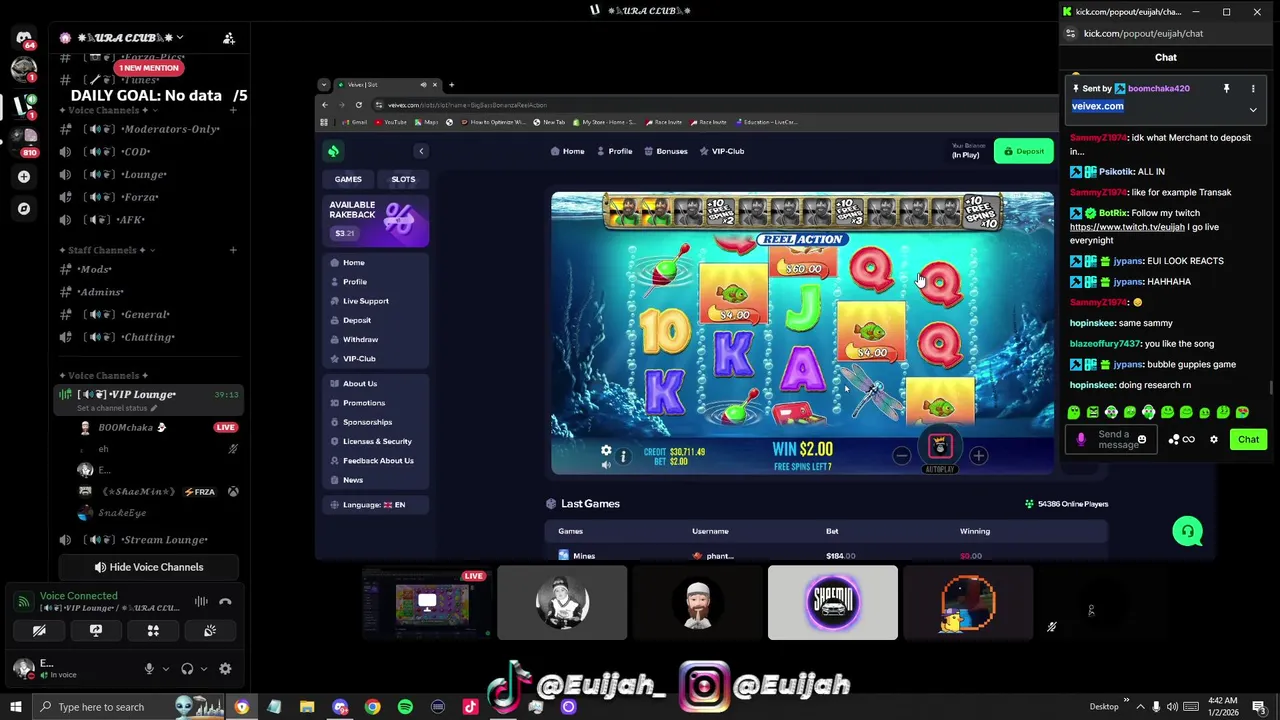Collapse first Voice Channels category
The image size is (1280, 720).
(108, 110)
